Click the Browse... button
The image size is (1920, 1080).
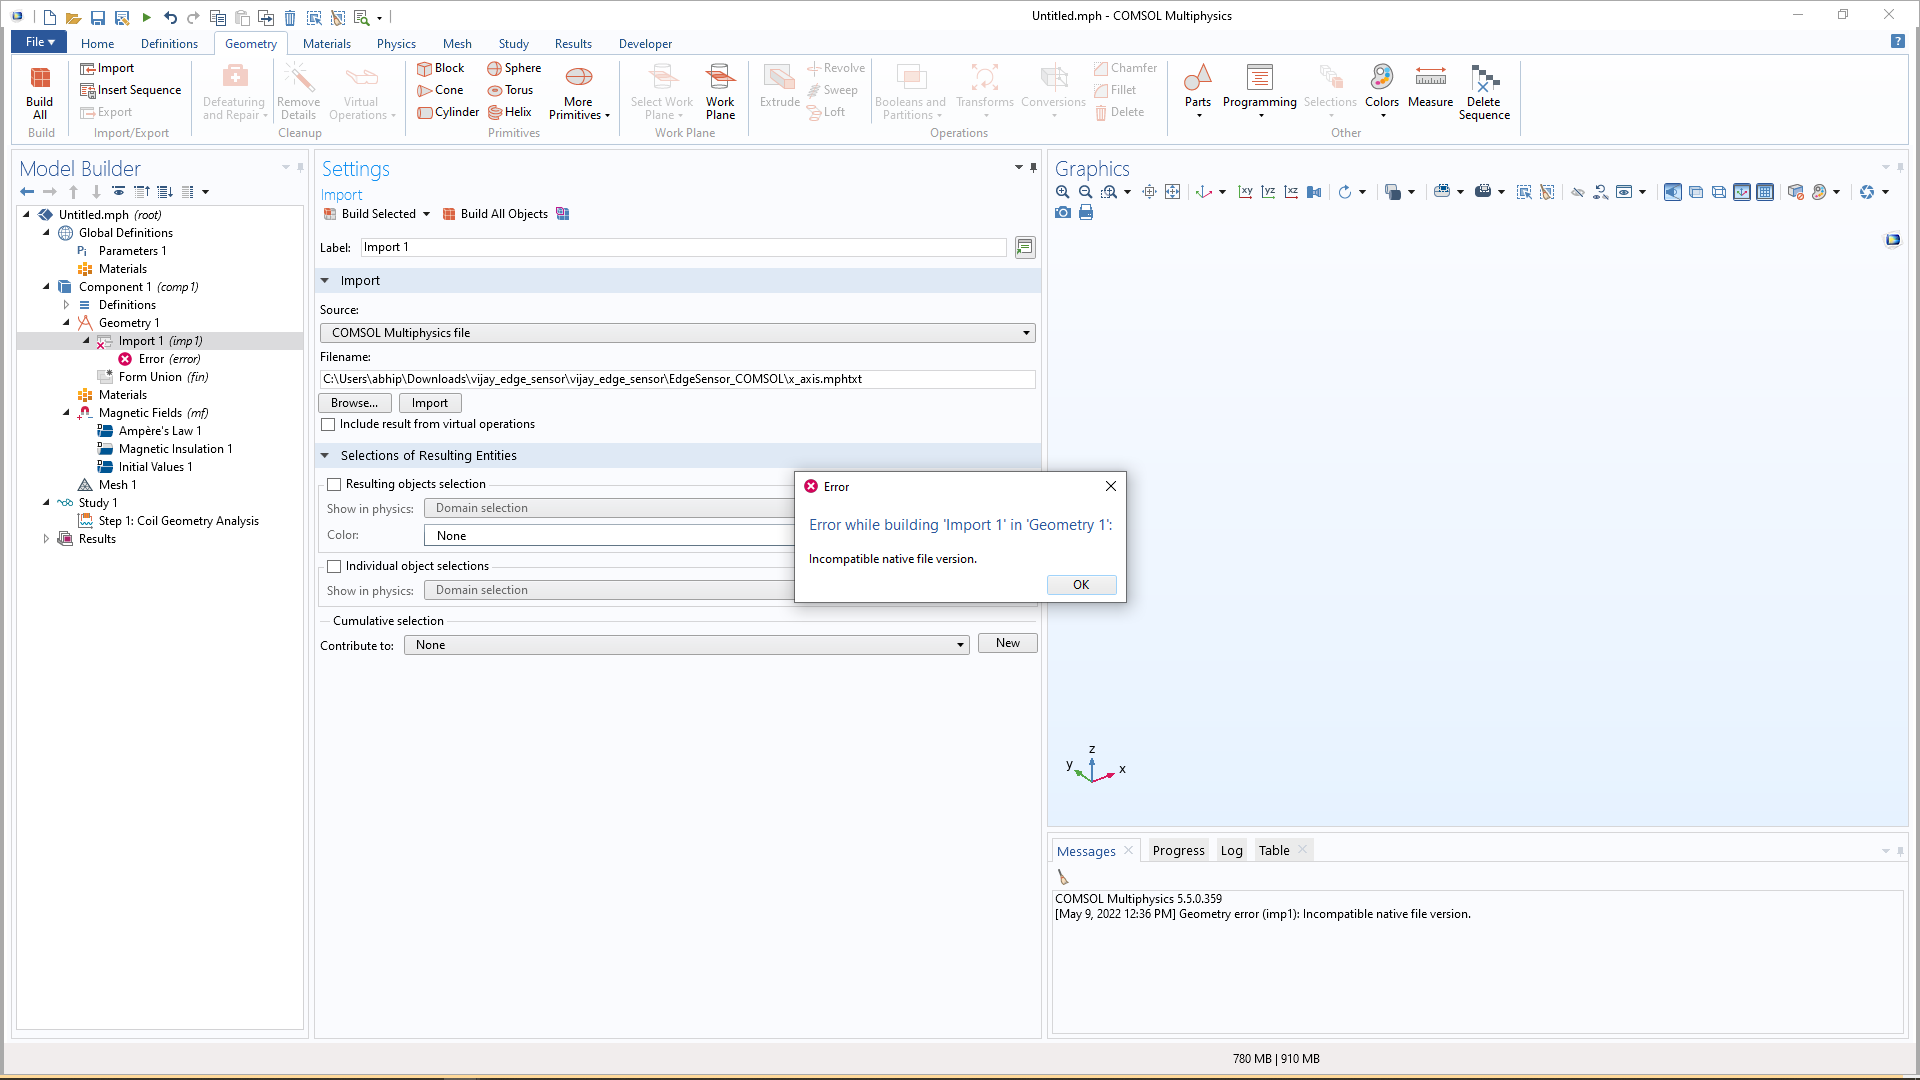tap(354, 403)
